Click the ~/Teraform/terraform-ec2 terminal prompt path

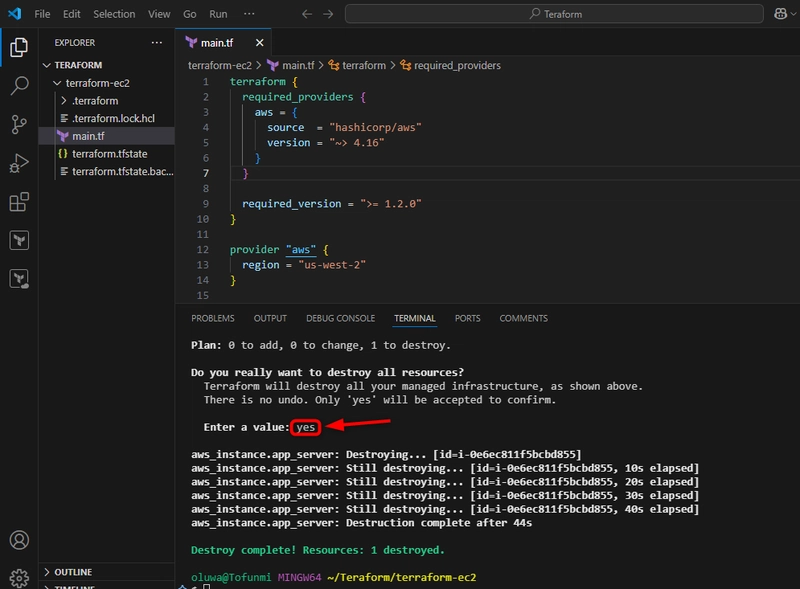click(402, 577)
